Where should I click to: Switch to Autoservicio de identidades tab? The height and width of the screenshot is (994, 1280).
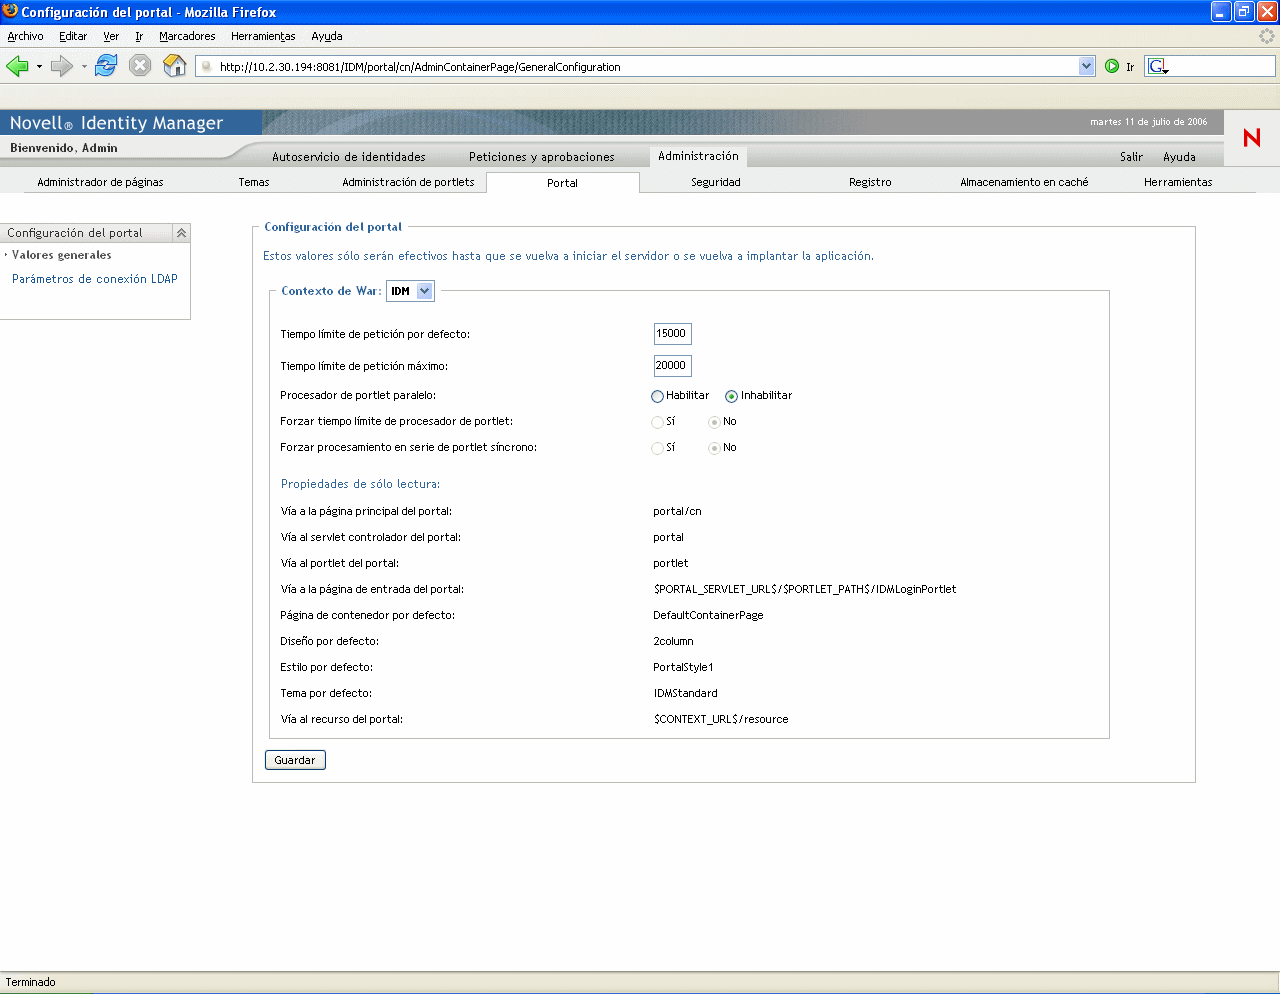[349, 157]
